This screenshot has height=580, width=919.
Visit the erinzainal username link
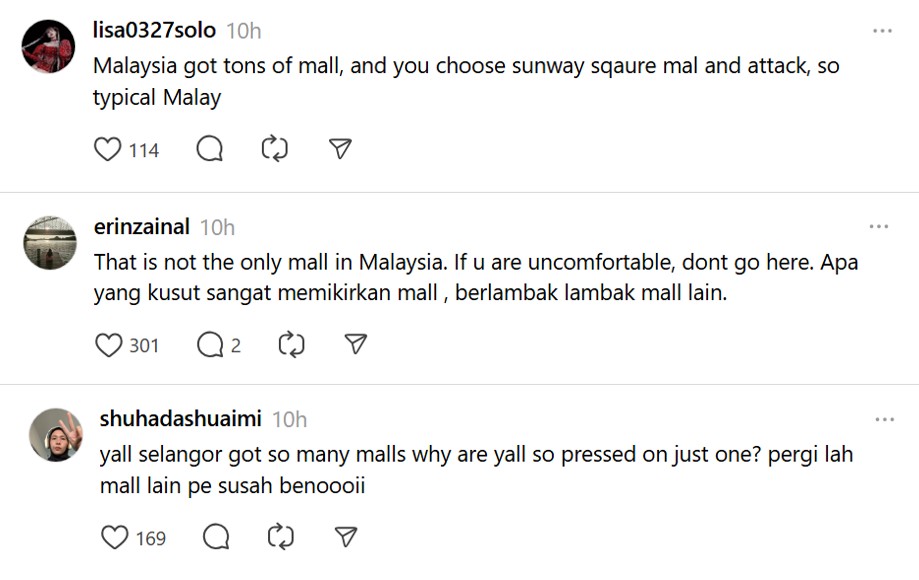coord(141,227)
